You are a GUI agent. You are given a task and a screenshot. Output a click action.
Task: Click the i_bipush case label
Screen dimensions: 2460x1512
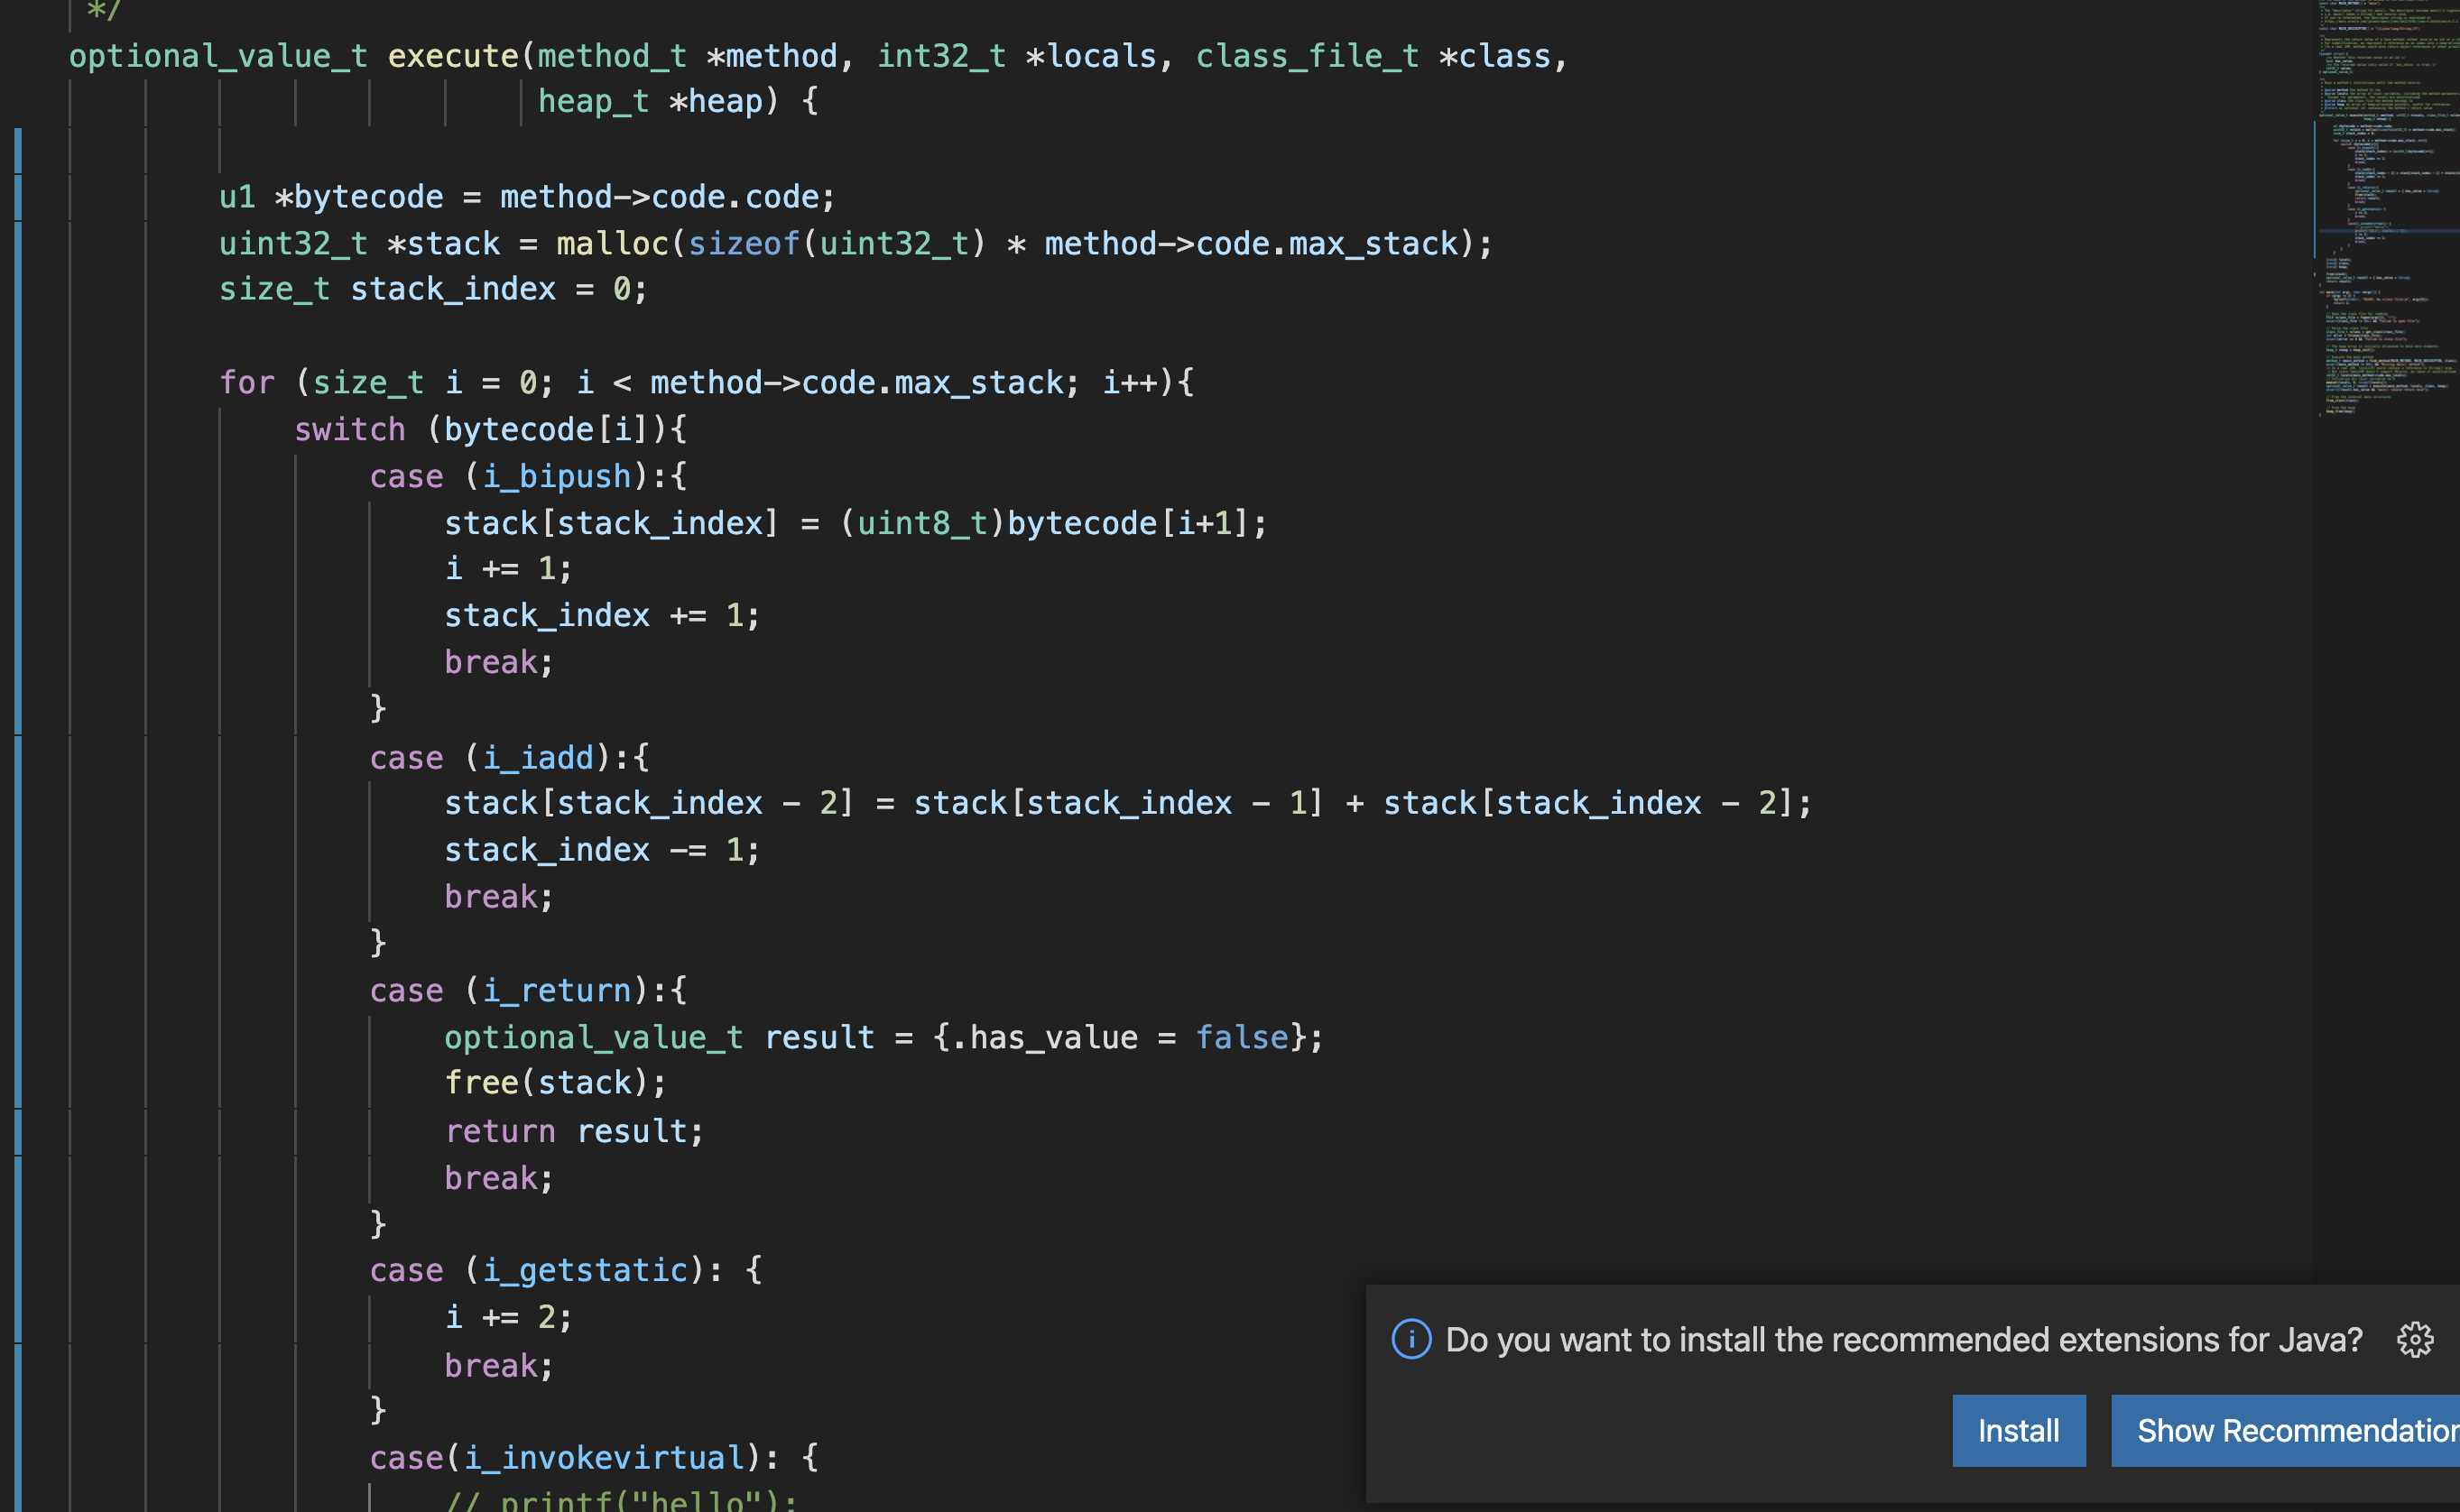click(x=557, y=476)
